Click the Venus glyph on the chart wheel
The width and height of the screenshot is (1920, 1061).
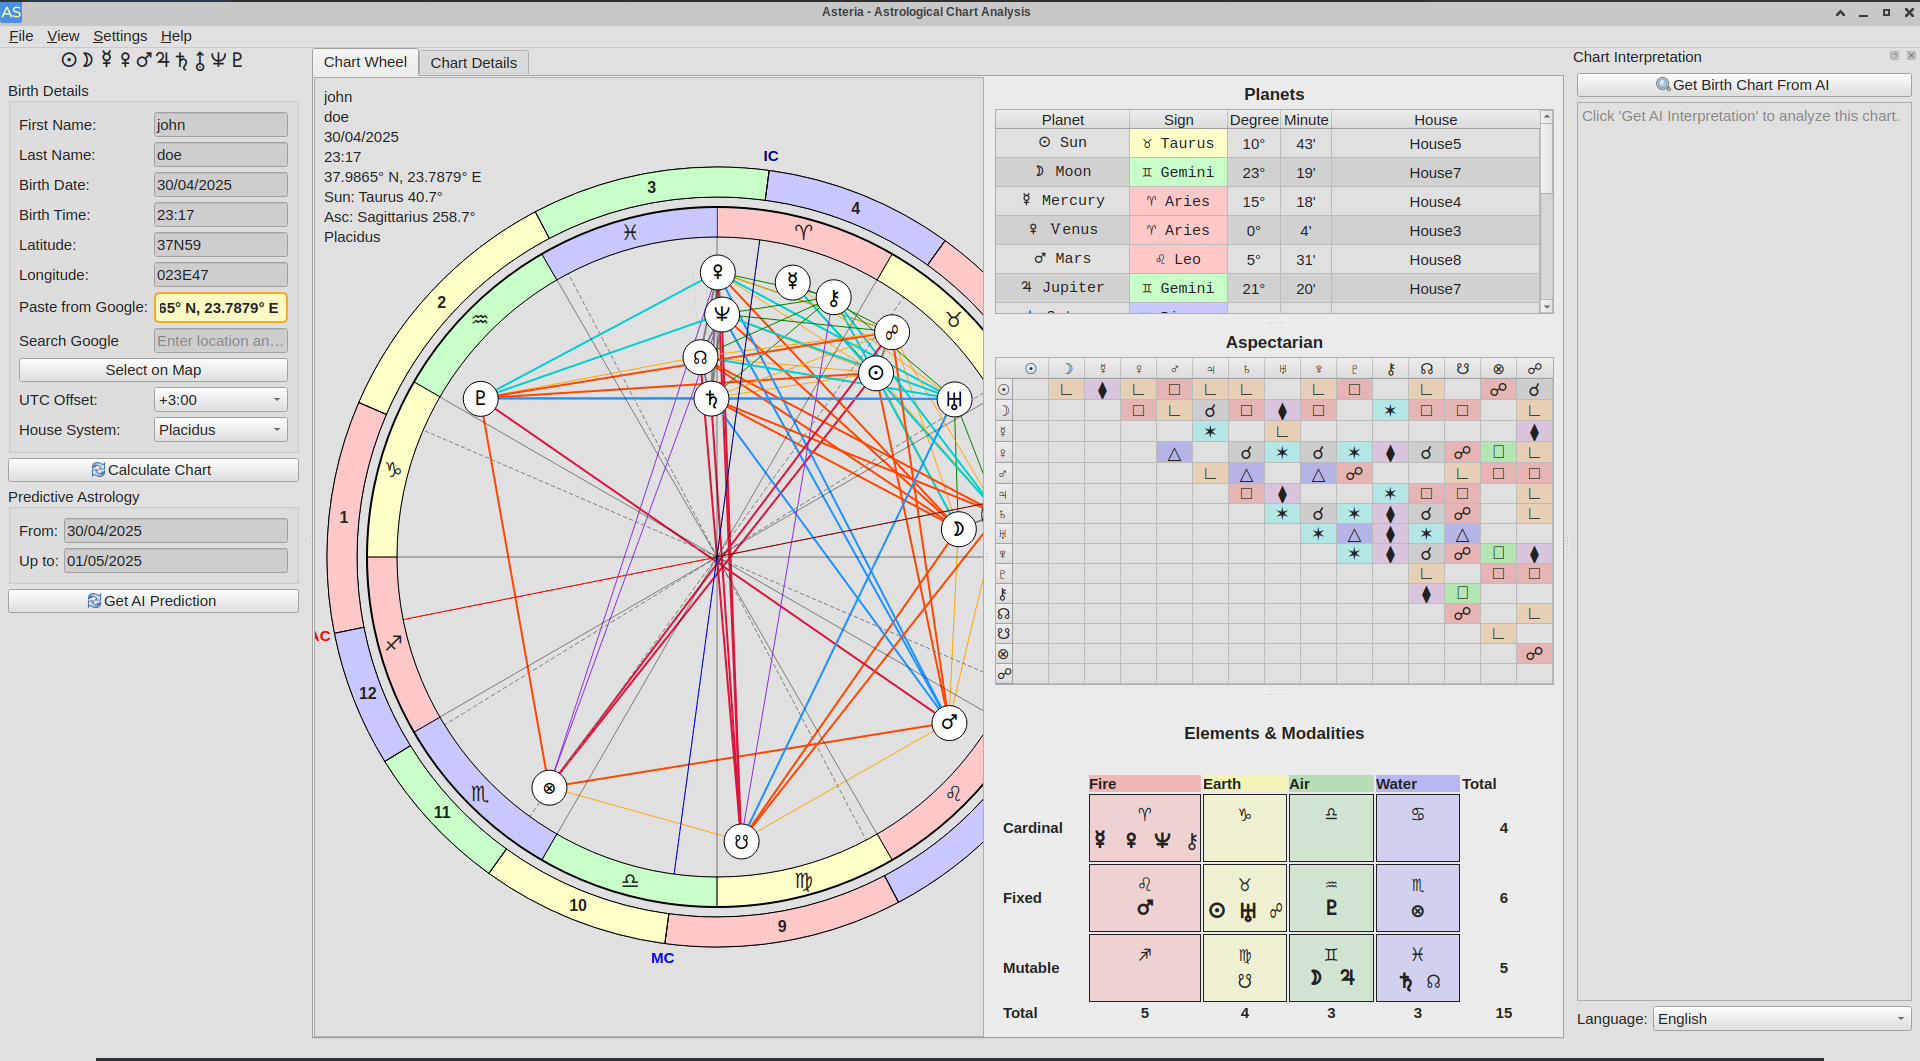click(x=718, y=272)
